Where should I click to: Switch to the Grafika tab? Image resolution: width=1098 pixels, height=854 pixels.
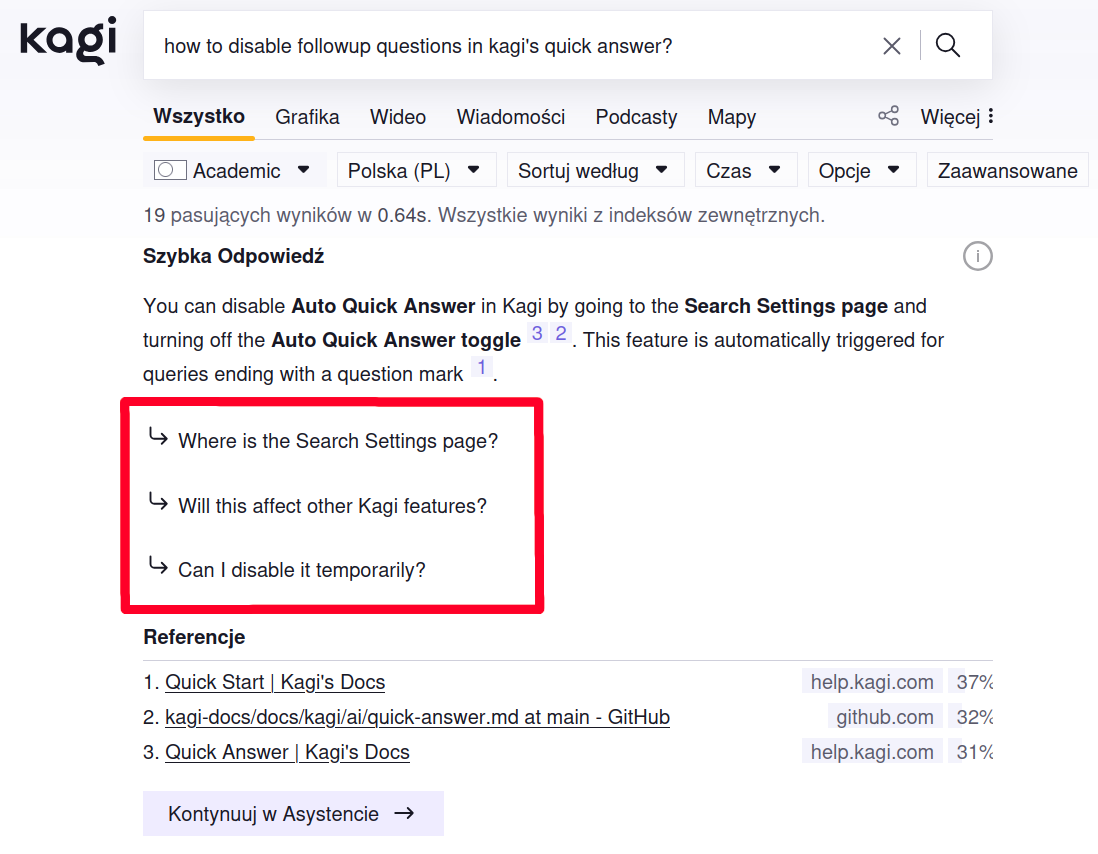[307, 117]
